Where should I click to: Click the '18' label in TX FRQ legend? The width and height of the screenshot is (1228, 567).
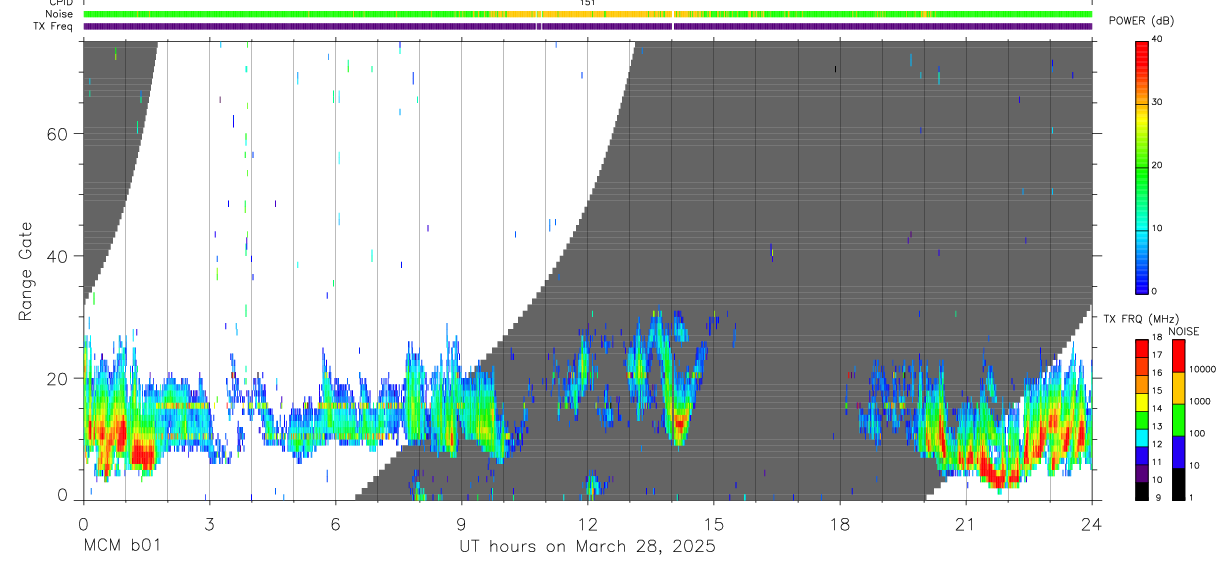(x=1156, y=336)
